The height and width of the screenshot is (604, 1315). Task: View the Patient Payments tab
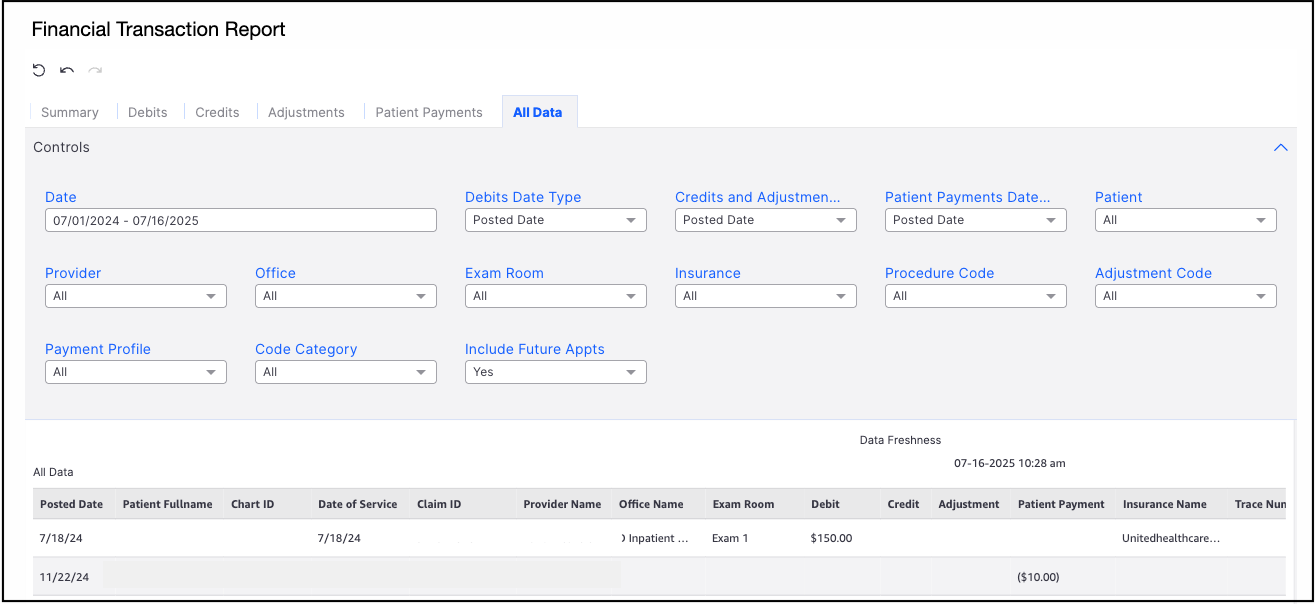[x=429, y=112]
